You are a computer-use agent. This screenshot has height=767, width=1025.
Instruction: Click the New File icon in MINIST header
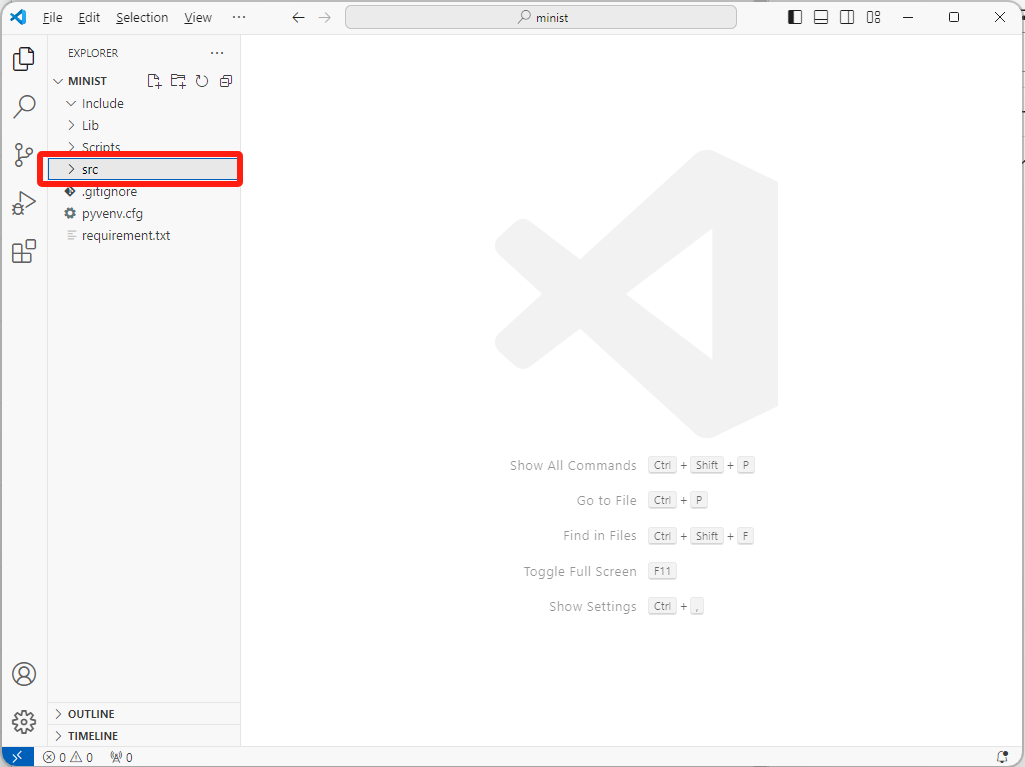(154, 81)
